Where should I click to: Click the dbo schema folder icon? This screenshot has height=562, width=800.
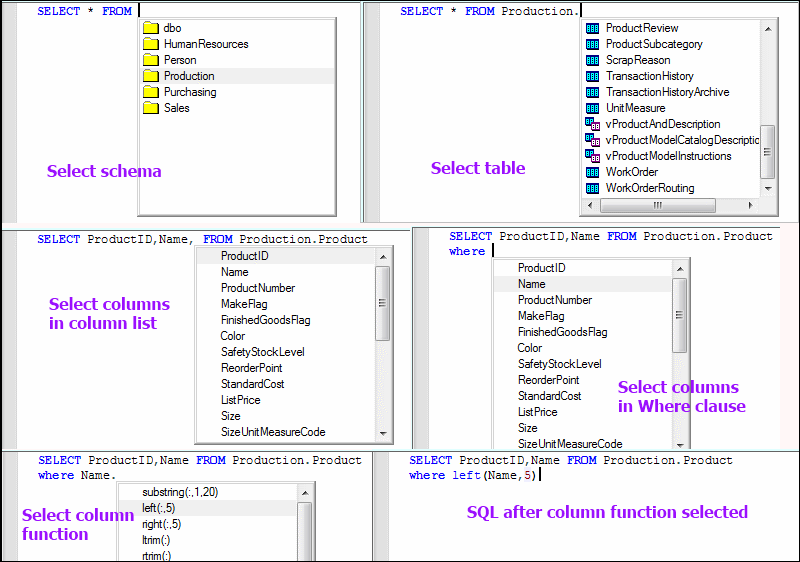151,28
